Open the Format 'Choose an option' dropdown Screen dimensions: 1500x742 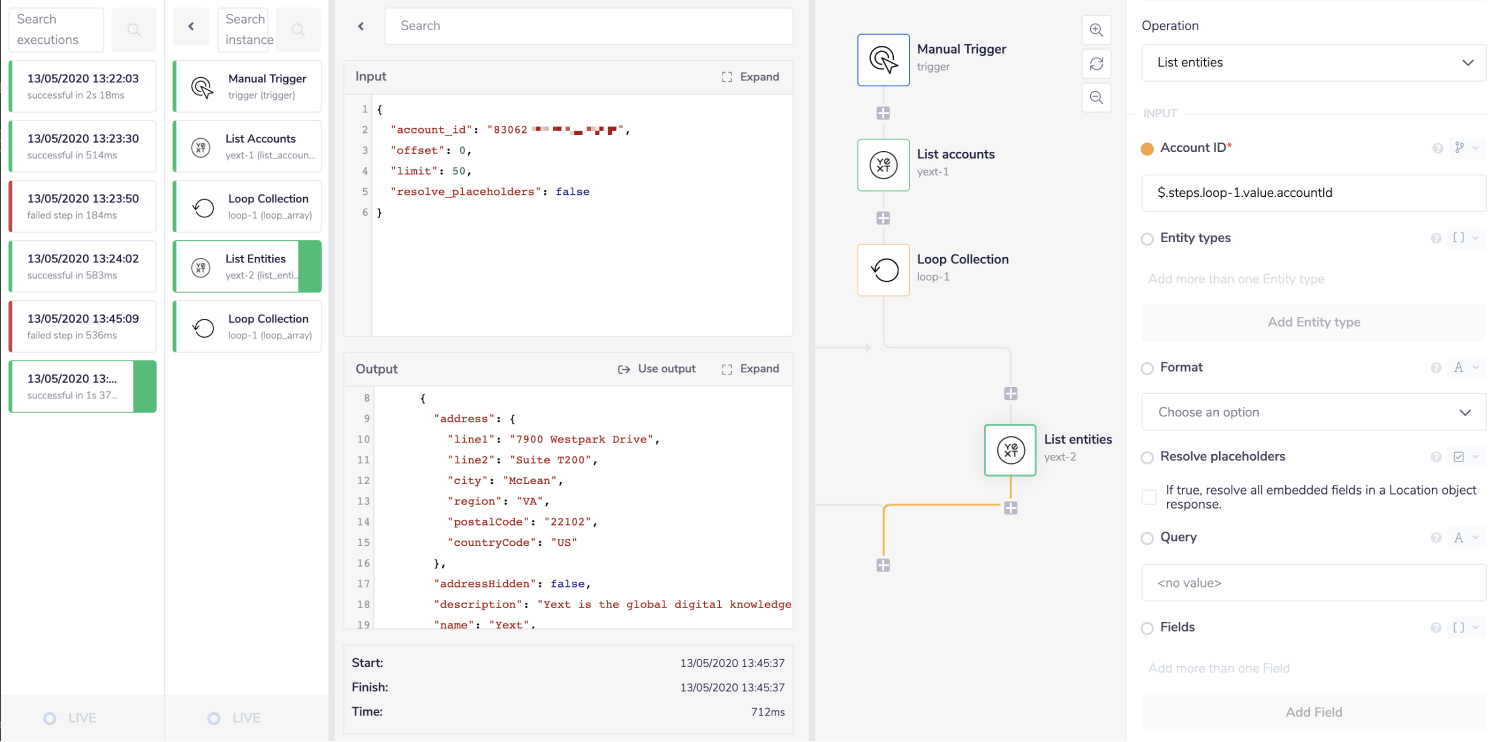(x=1313, y=412)
